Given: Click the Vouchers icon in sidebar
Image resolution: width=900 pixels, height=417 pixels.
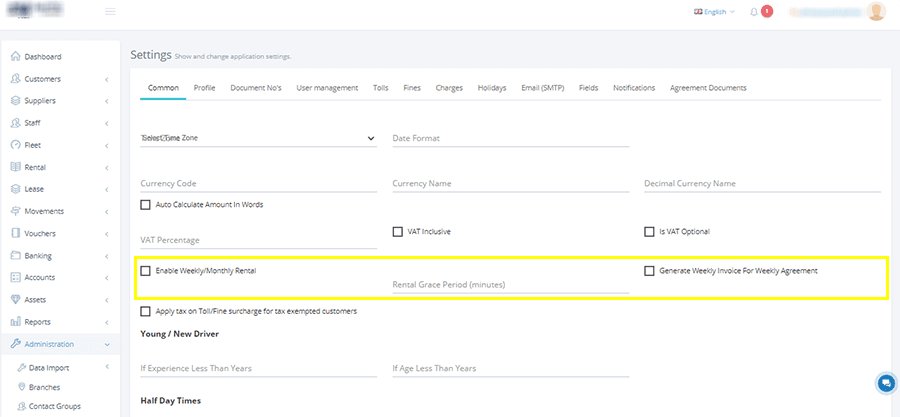Looking at the screenshot, I should pyautogui.click(x=16, y=233).
